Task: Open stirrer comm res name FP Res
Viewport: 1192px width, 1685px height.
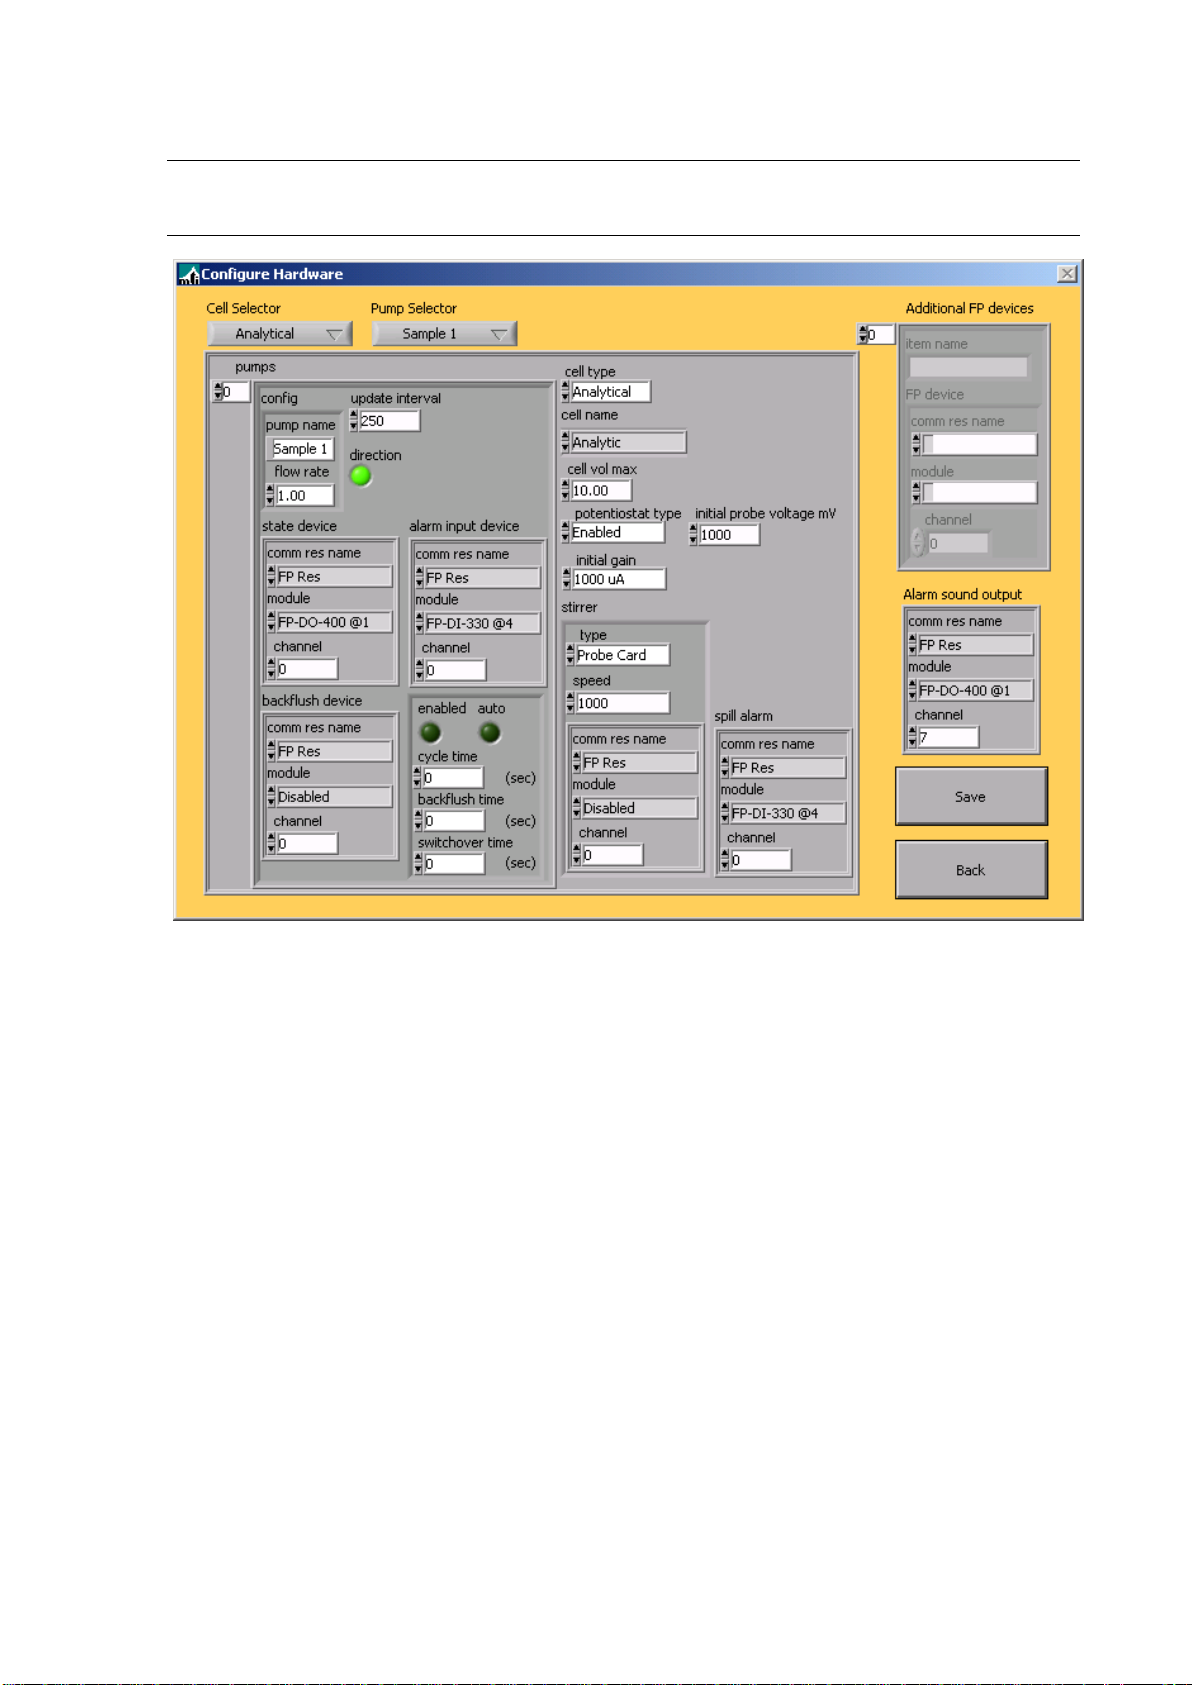Action: (x=639, y=762)
